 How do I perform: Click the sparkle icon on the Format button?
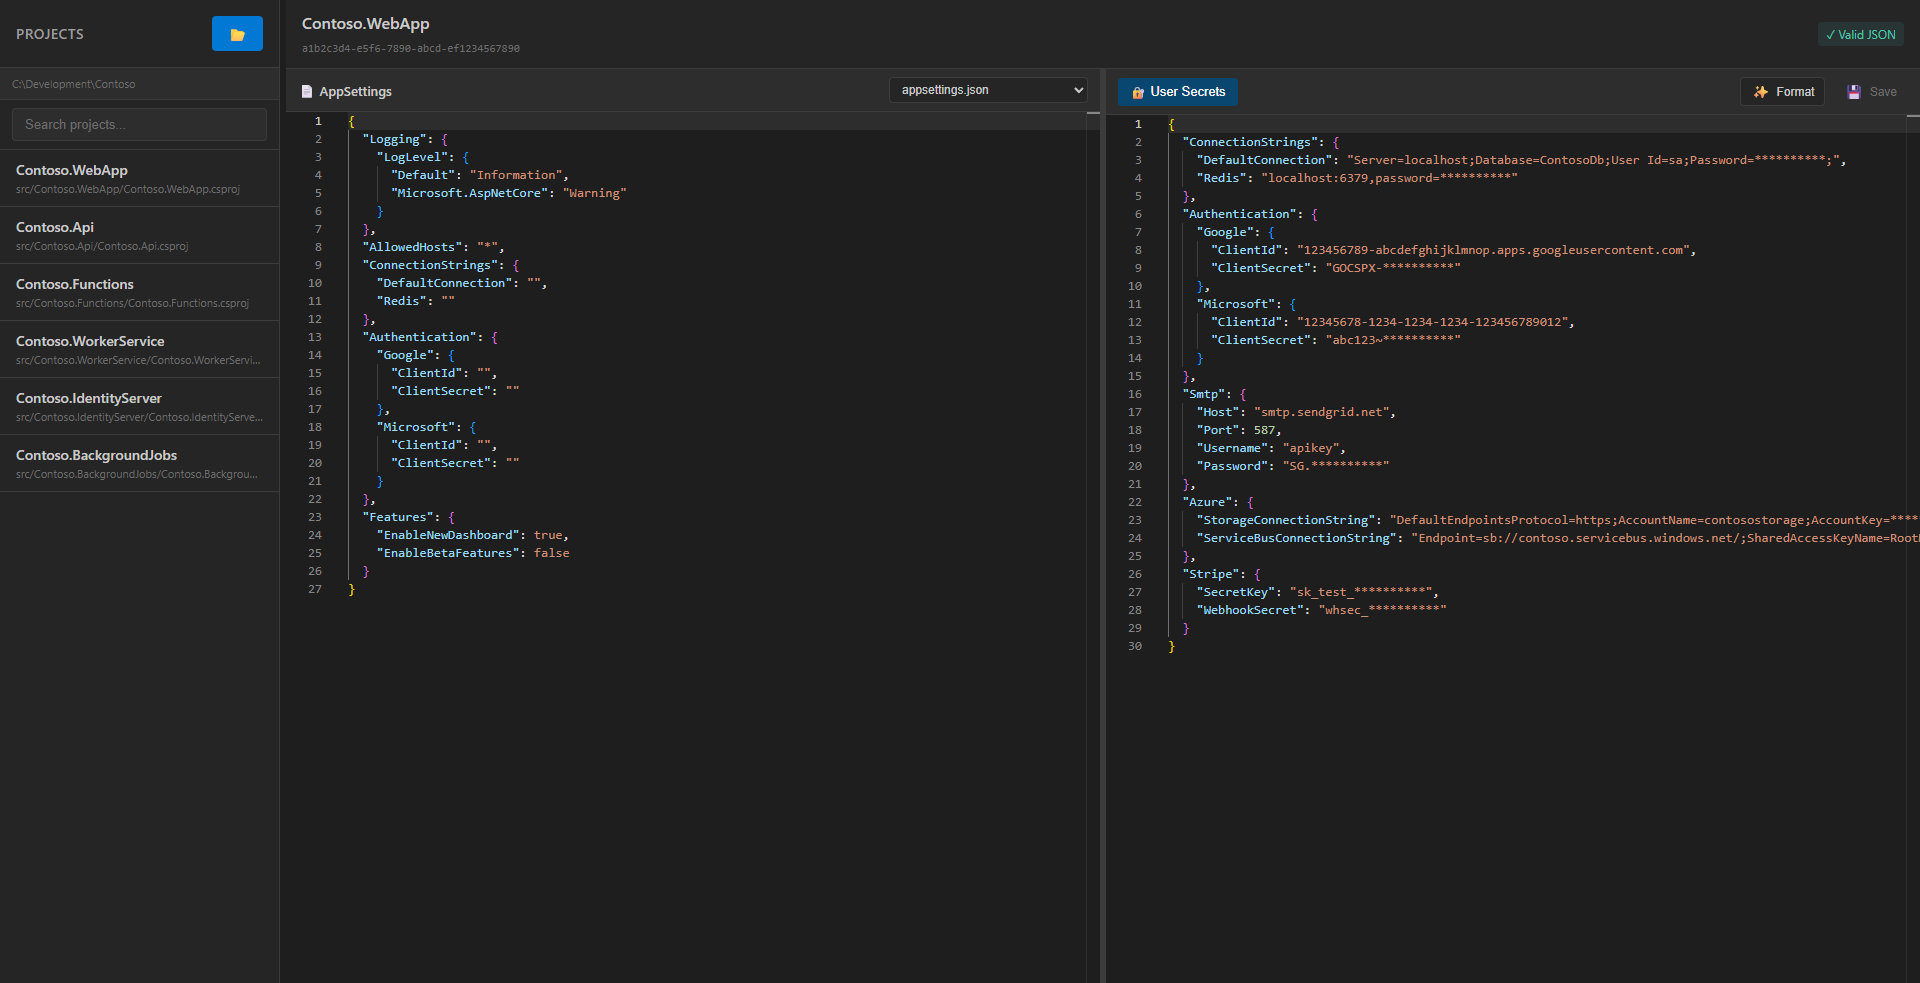(1759, 91)
